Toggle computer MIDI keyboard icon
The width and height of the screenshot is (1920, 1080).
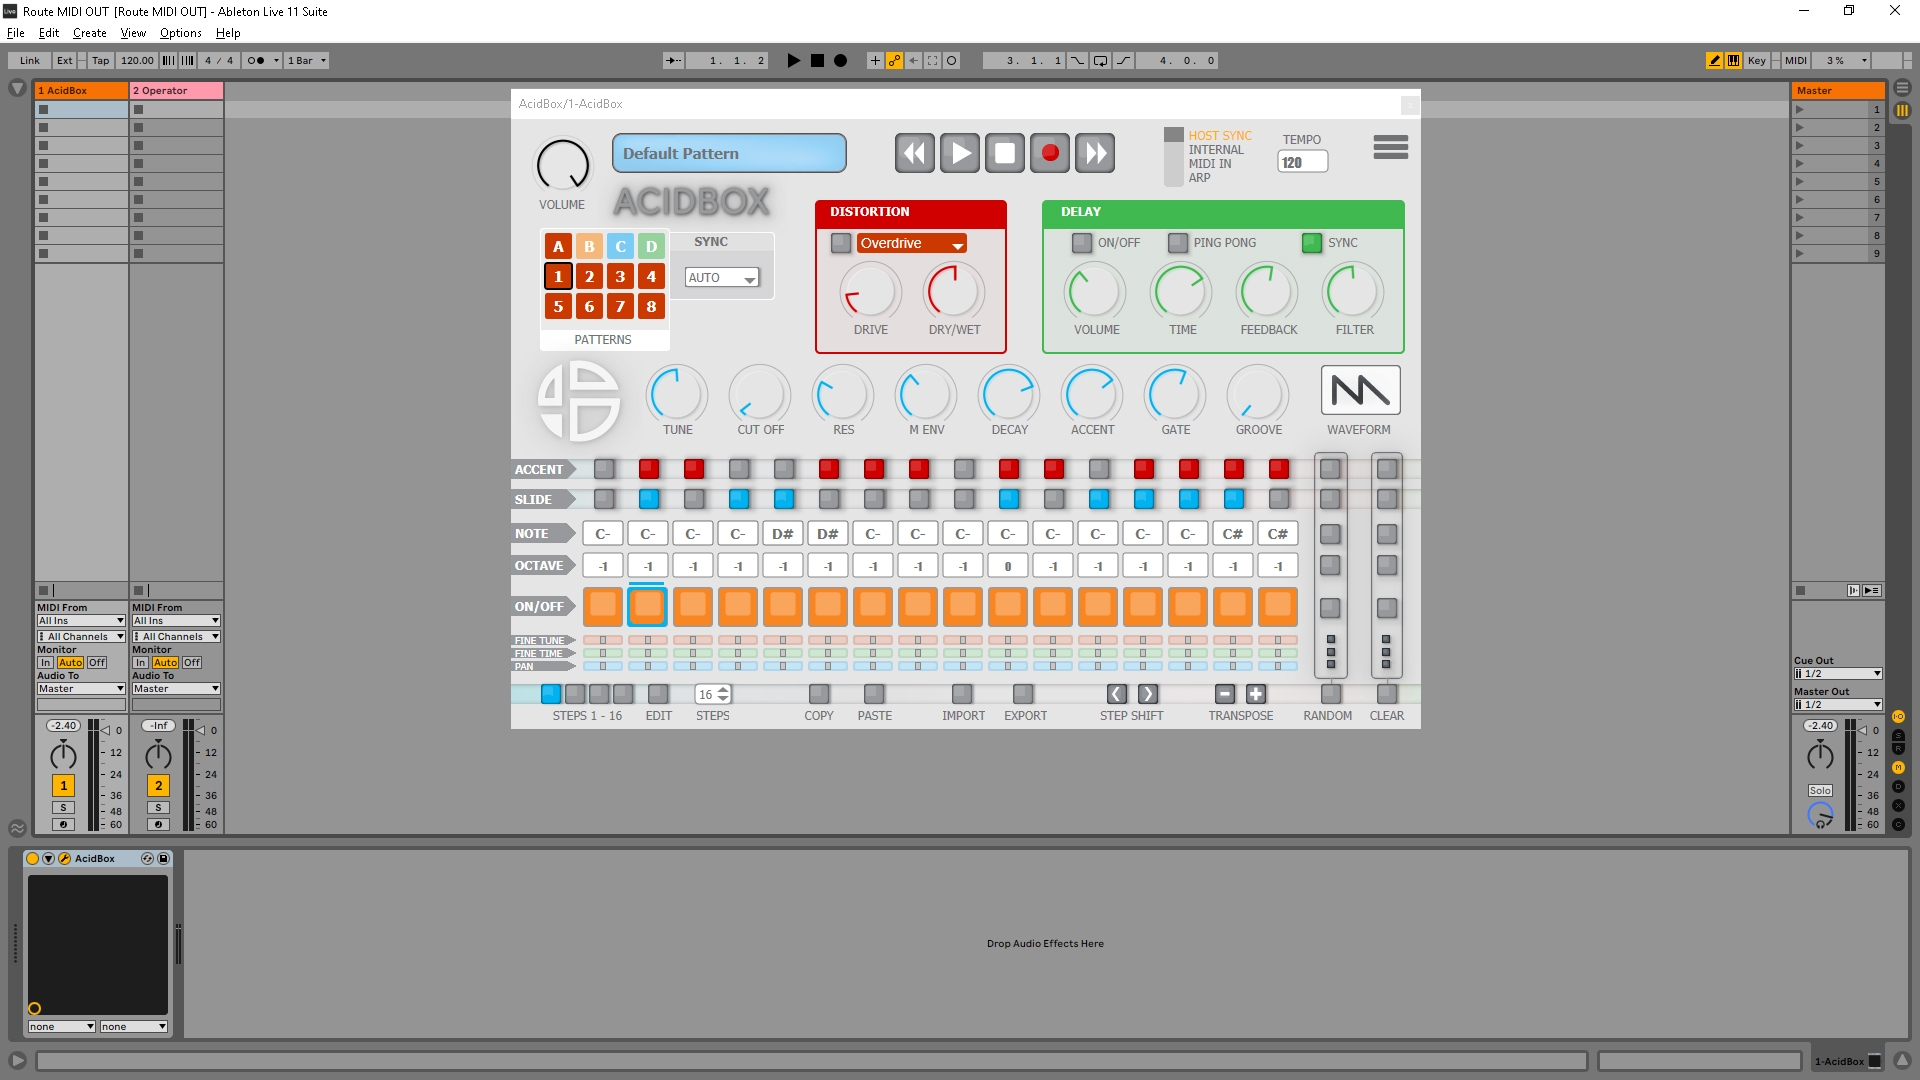click(1733, 60)
